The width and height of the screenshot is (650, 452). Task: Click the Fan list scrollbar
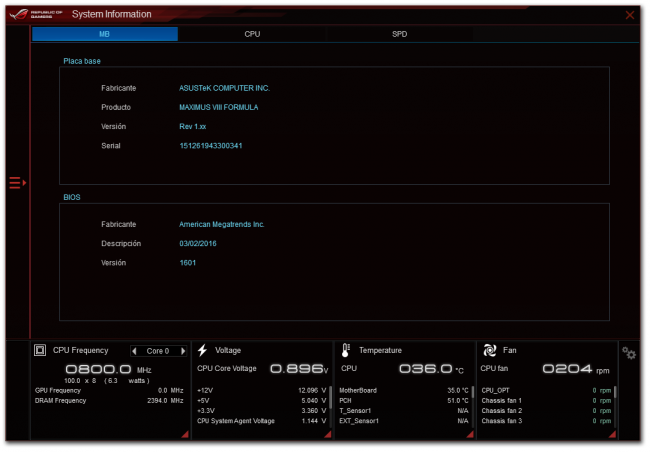click(x=614, y=394)
